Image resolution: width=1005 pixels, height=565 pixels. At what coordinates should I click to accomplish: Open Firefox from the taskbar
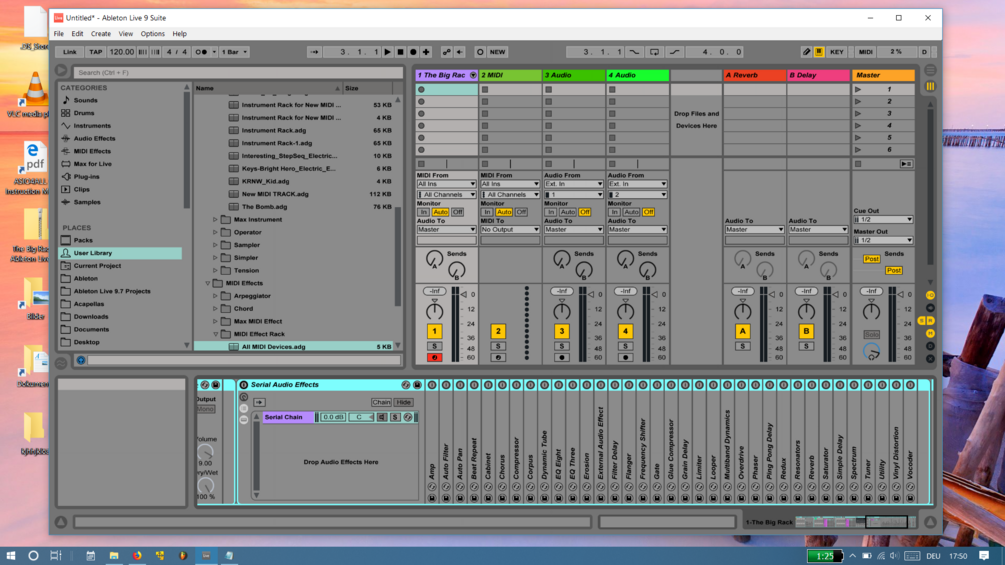pyautogui.click(x=137, y=555)
